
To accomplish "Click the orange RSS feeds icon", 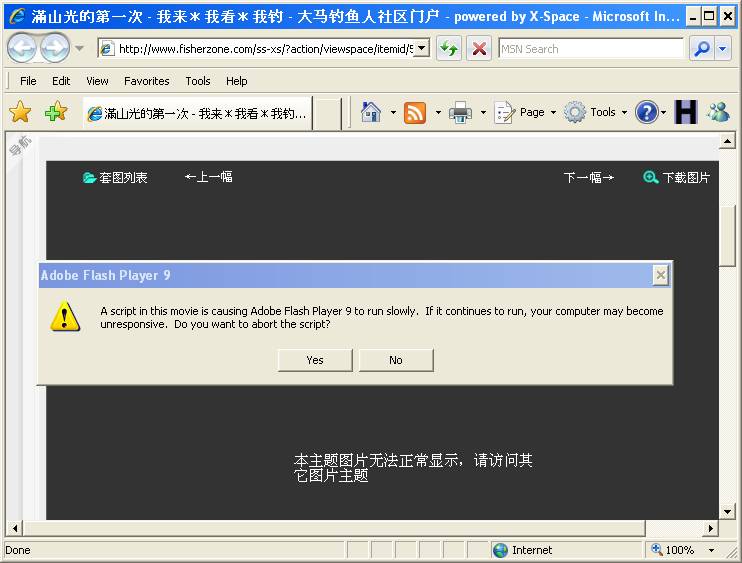I will pos(415,113).
